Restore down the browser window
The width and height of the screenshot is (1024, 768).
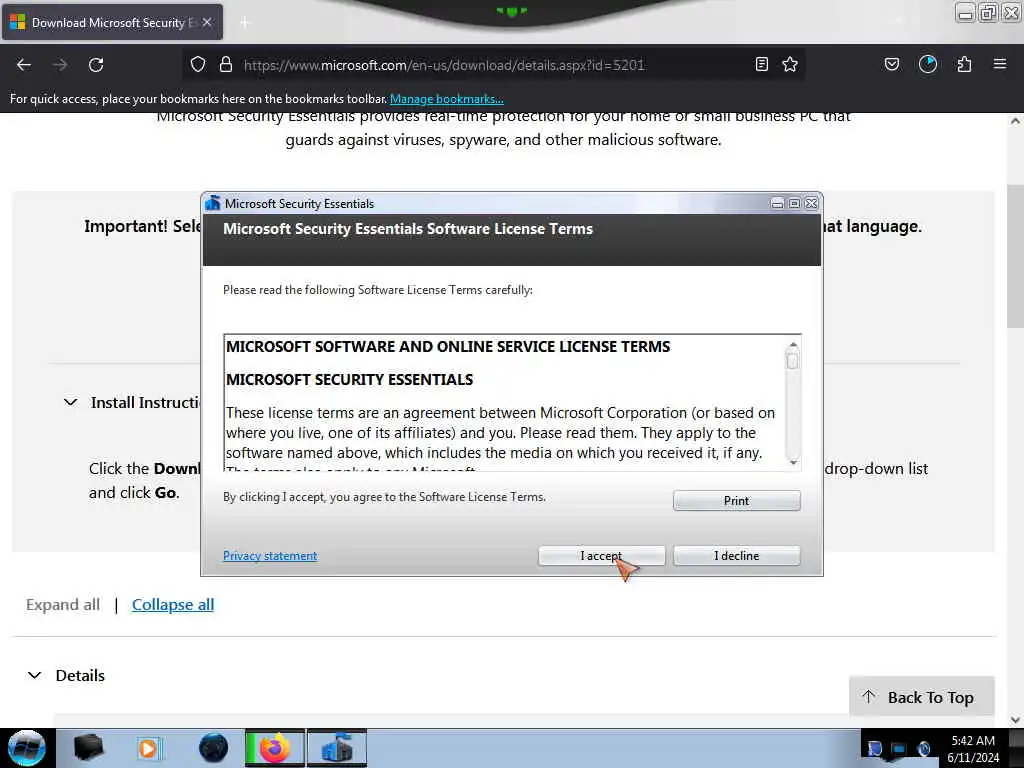pos(989,12)
